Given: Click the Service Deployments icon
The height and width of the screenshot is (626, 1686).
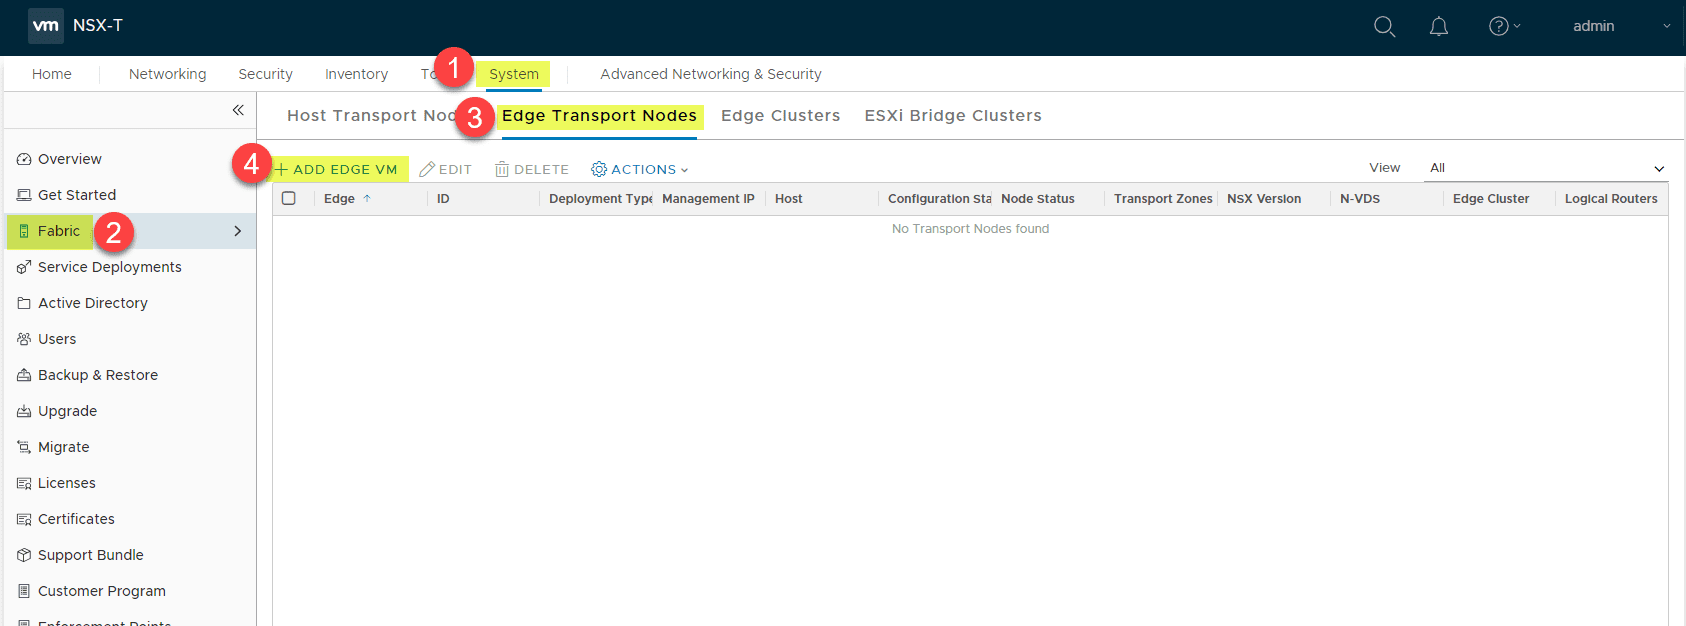Looking at the screenshot, I should pyautogui.click(x=24, y=267).
